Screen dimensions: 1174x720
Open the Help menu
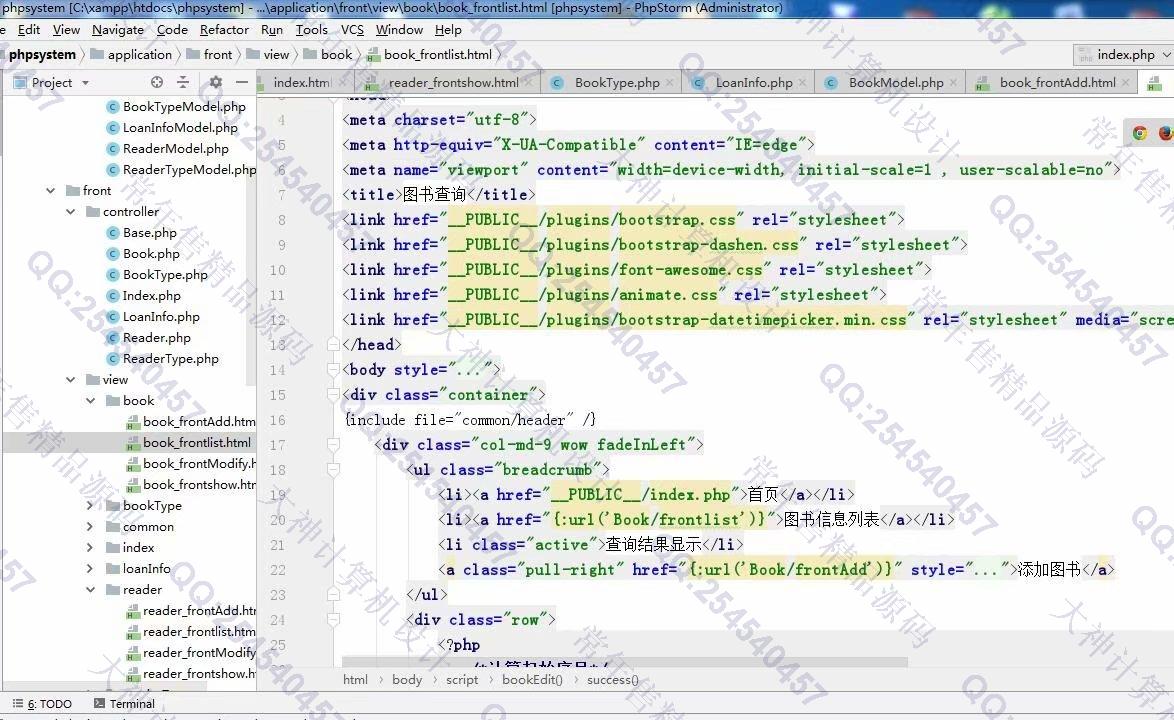click(448, 30)
